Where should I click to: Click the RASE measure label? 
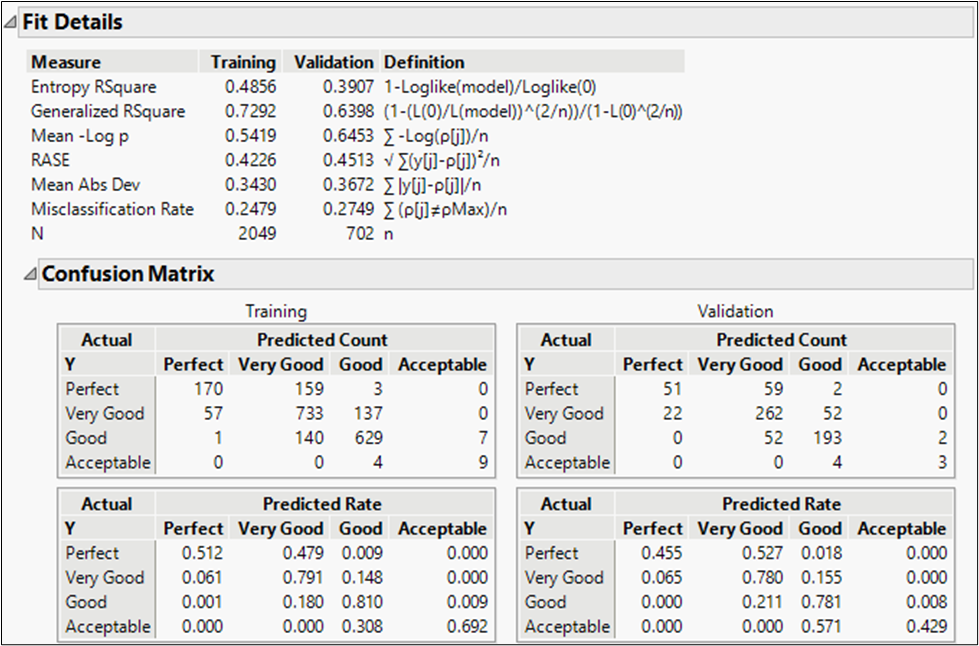(50, 160)
